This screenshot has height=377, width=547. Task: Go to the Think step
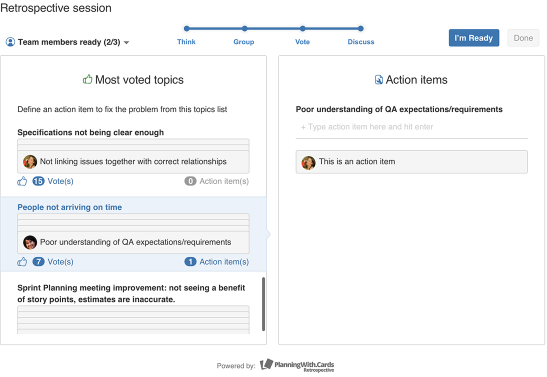(186, 42)
